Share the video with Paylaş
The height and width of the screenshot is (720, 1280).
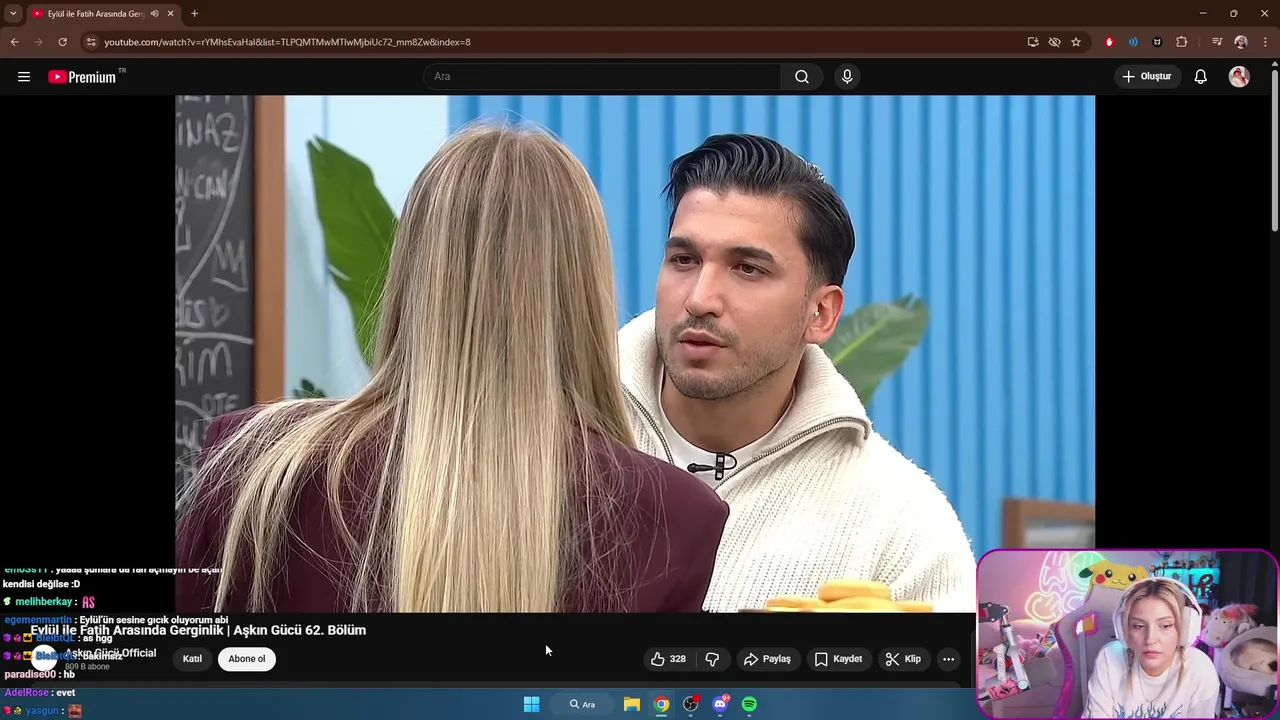[767, 659]
